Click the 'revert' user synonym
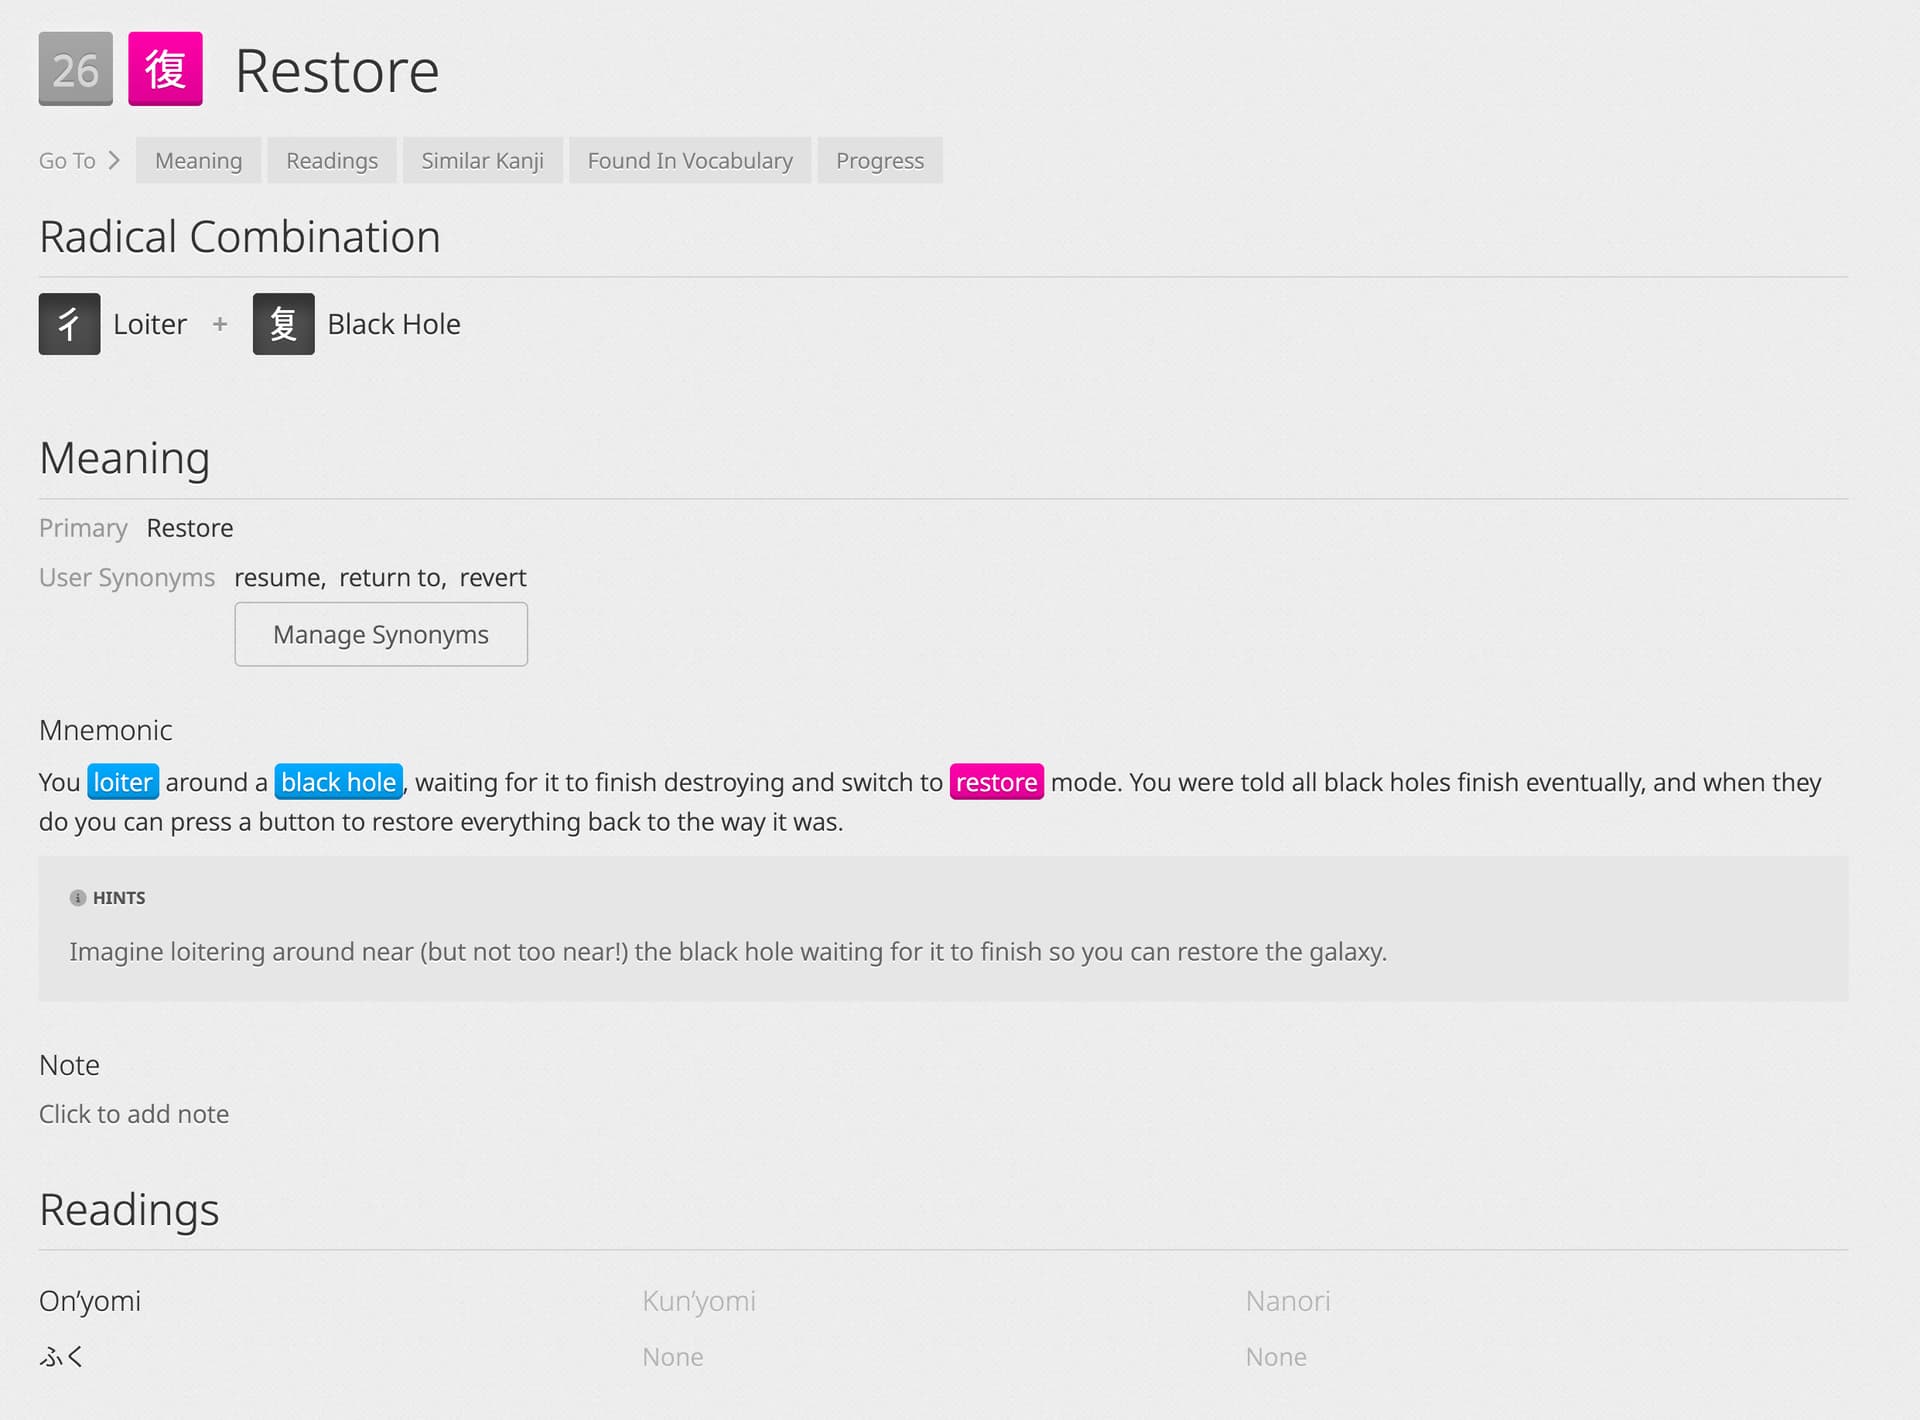This screenshot has width=1920, height=1420. click(x=492, y=578)
